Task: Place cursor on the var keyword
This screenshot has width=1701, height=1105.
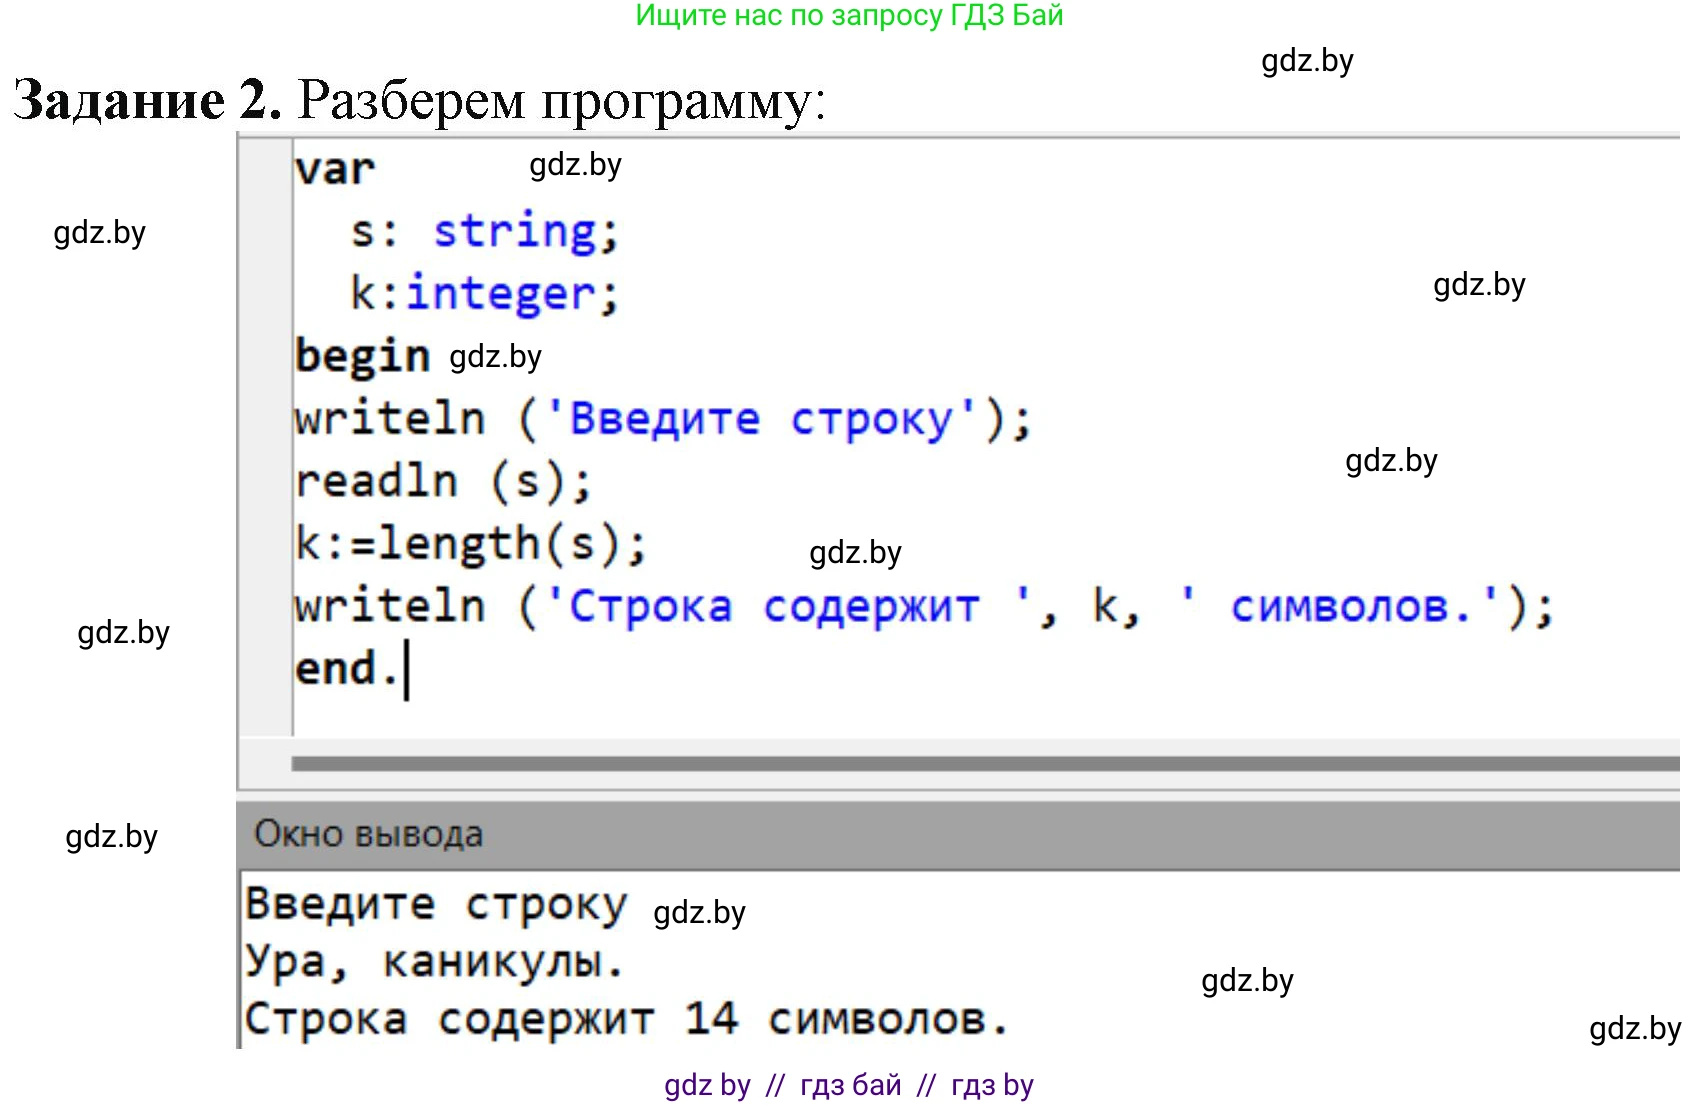Action: point(335,168)
